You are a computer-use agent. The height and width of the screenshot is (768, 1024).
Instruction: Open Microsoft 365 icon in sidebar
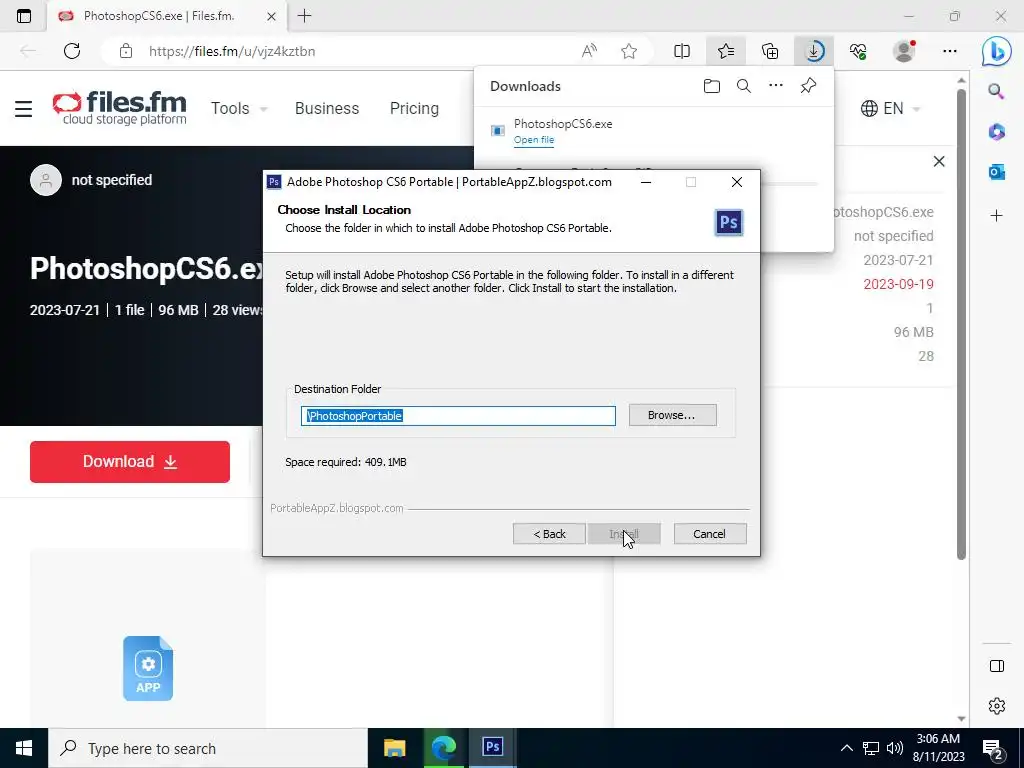[996, 132]
